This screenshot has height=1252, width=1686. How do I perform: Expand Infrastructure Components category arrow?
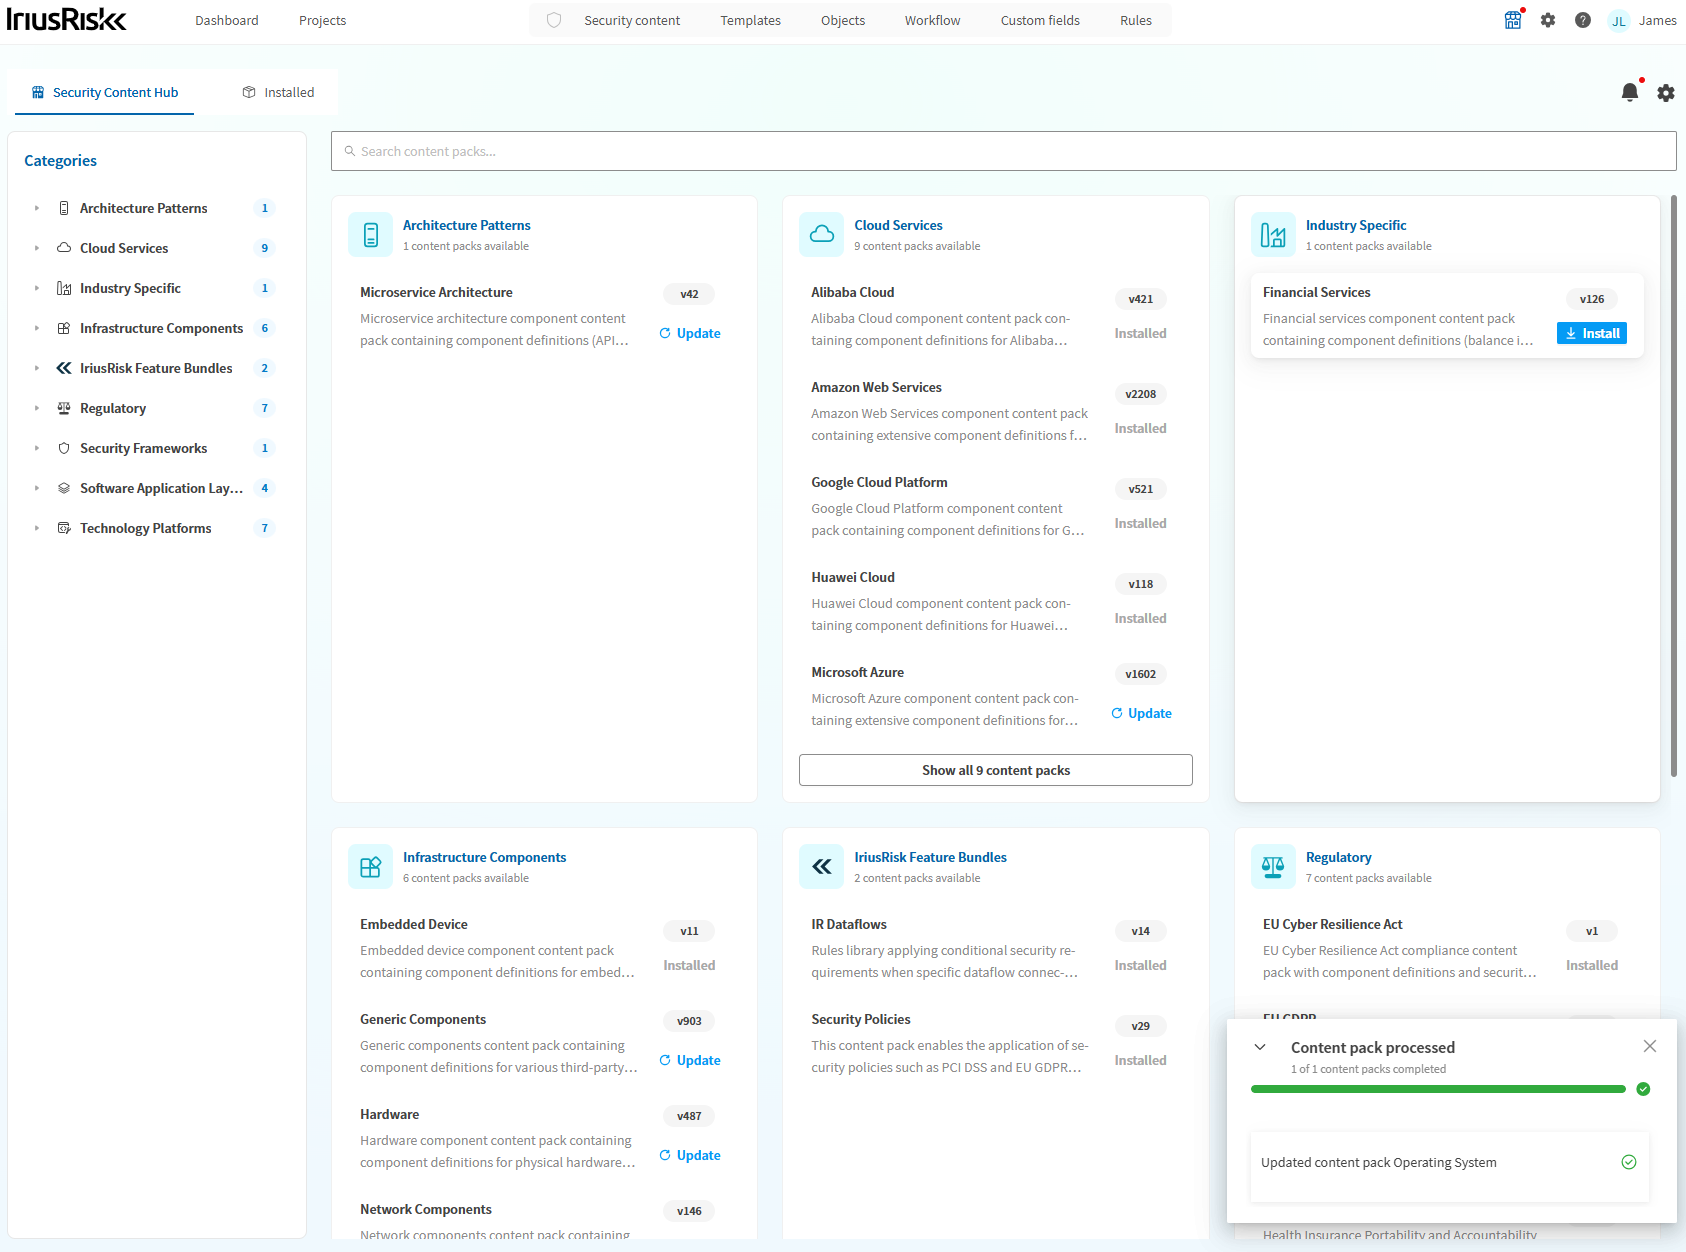pyautogui.click(x=37, y=328)
